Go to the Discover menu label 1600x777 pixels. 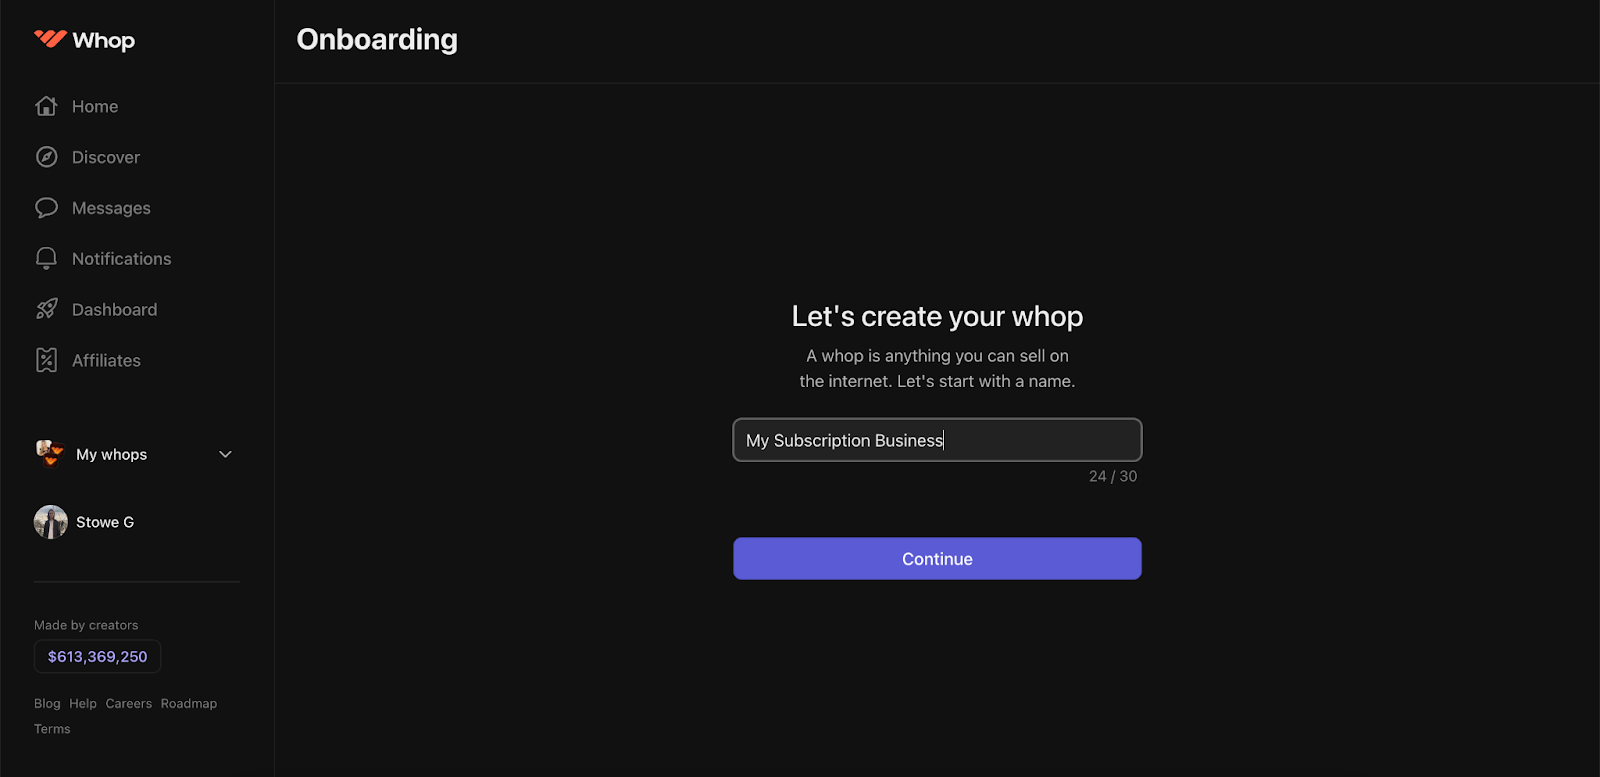click(106, 157)
